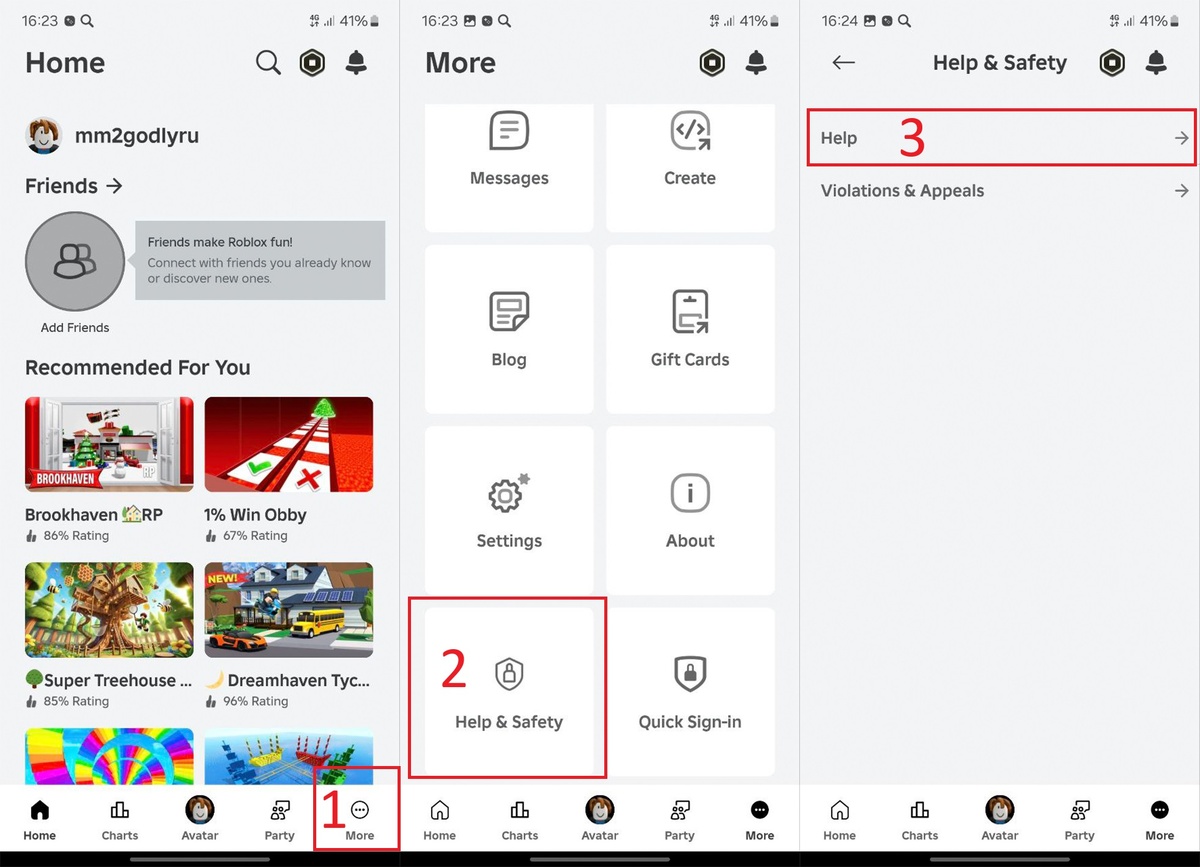Open the Create tile
The width and height of the screenshot is (1200, 867).
(x=690, y=168)
